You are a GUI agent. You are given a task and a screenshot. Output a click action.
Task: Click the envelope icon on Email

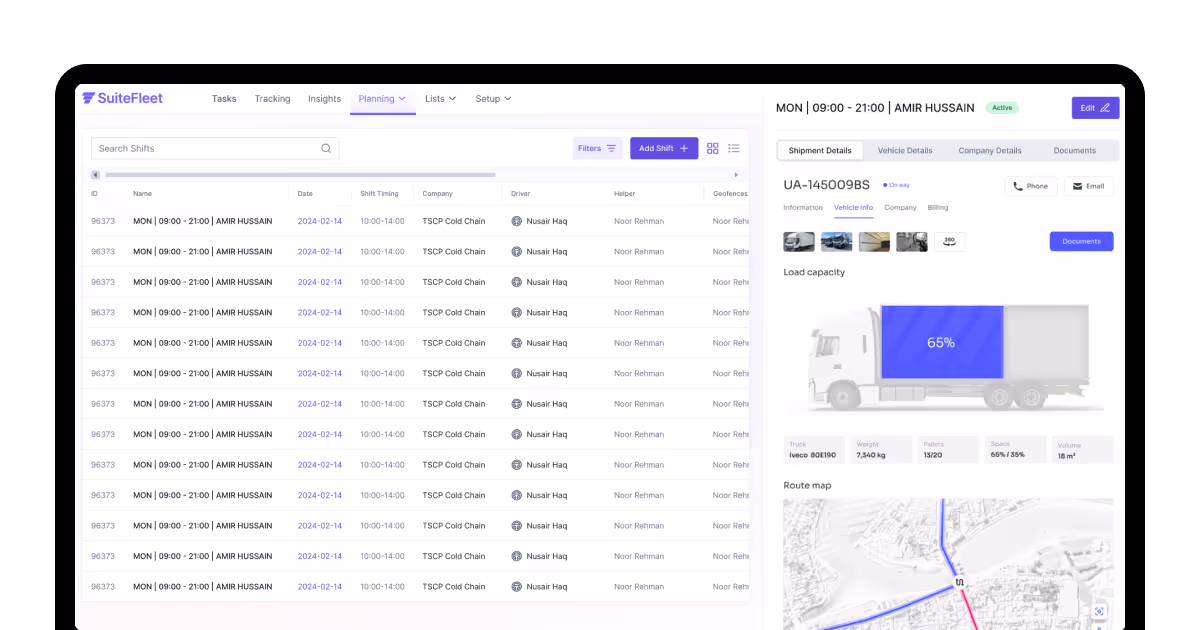[1077, 186]
